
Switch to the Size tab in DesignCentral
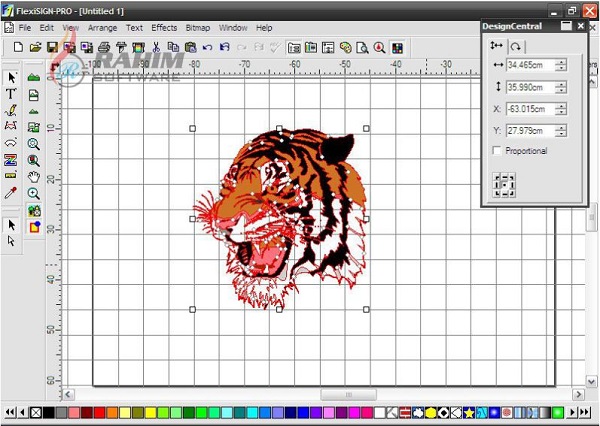coord(497,46)
